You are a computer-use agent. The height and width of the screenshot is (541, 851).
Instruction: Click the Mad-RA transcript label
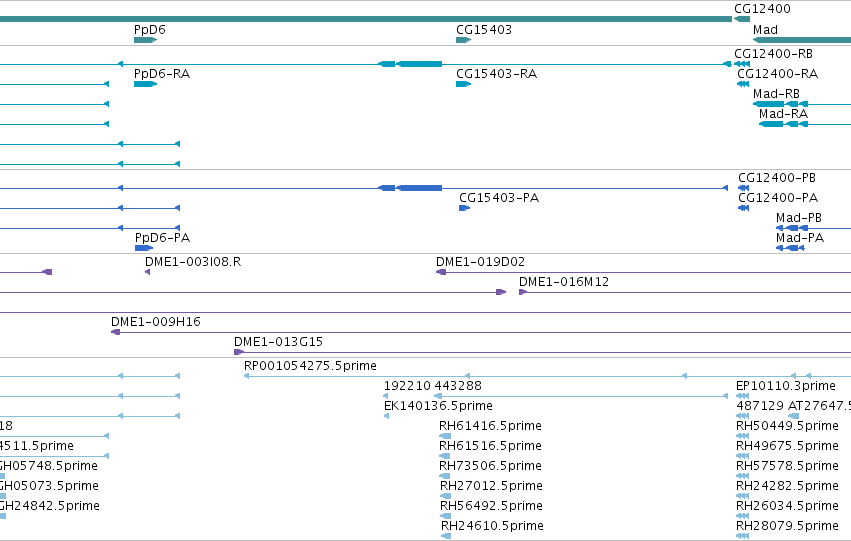point(783,114)
